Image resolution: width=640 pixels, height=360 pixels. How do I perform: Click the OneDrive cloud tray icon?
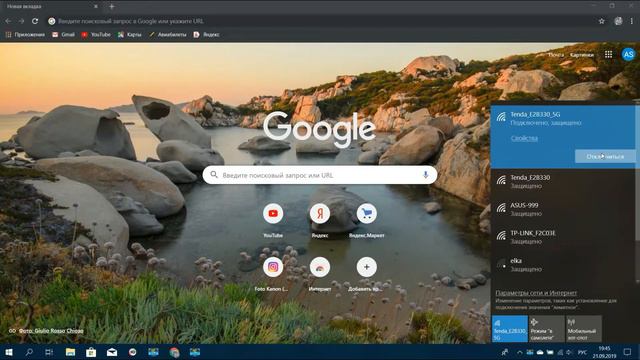click(x=540, y=352)
